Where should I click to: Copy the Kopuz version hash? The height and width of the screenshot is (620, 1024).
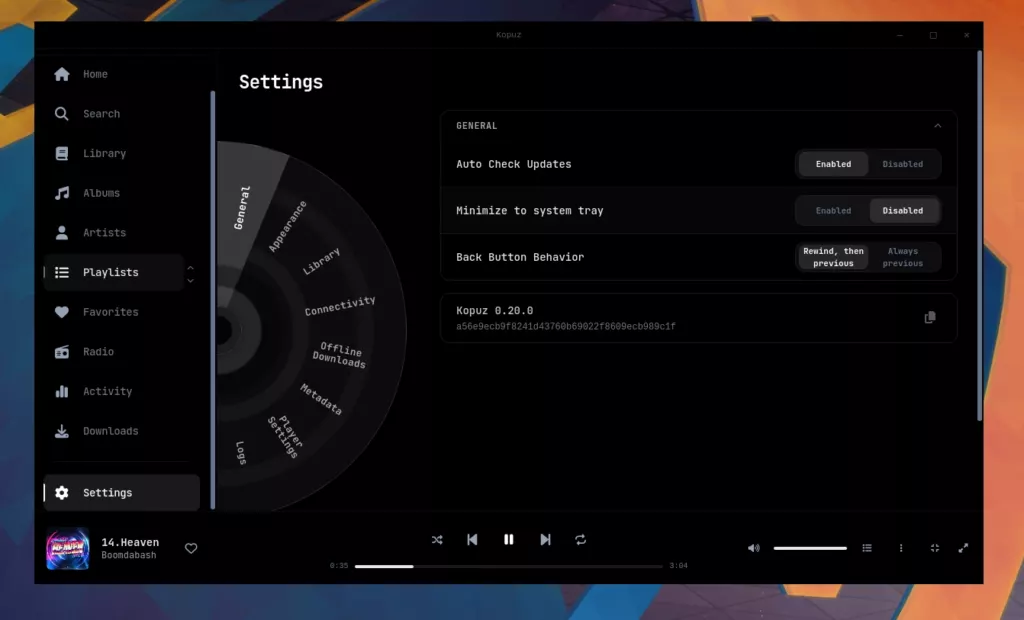coord(930,318)
